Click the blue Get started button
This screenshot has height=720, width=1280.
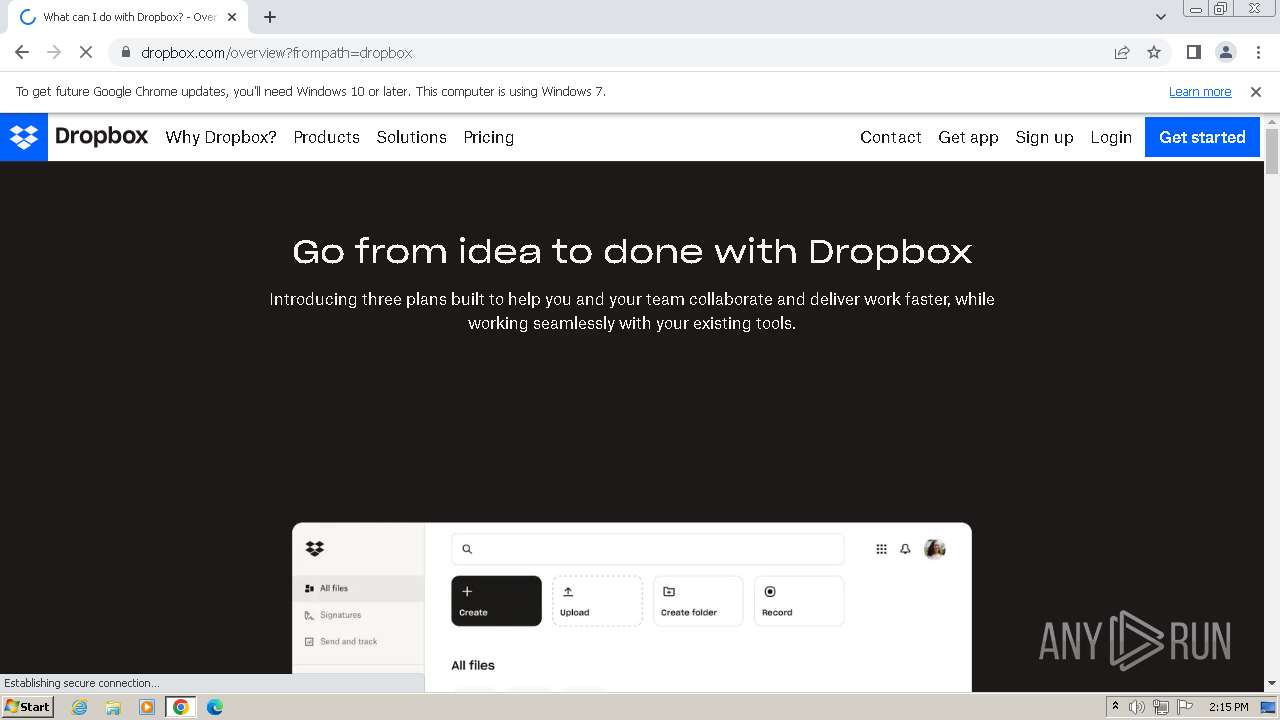coord(1202,137)
